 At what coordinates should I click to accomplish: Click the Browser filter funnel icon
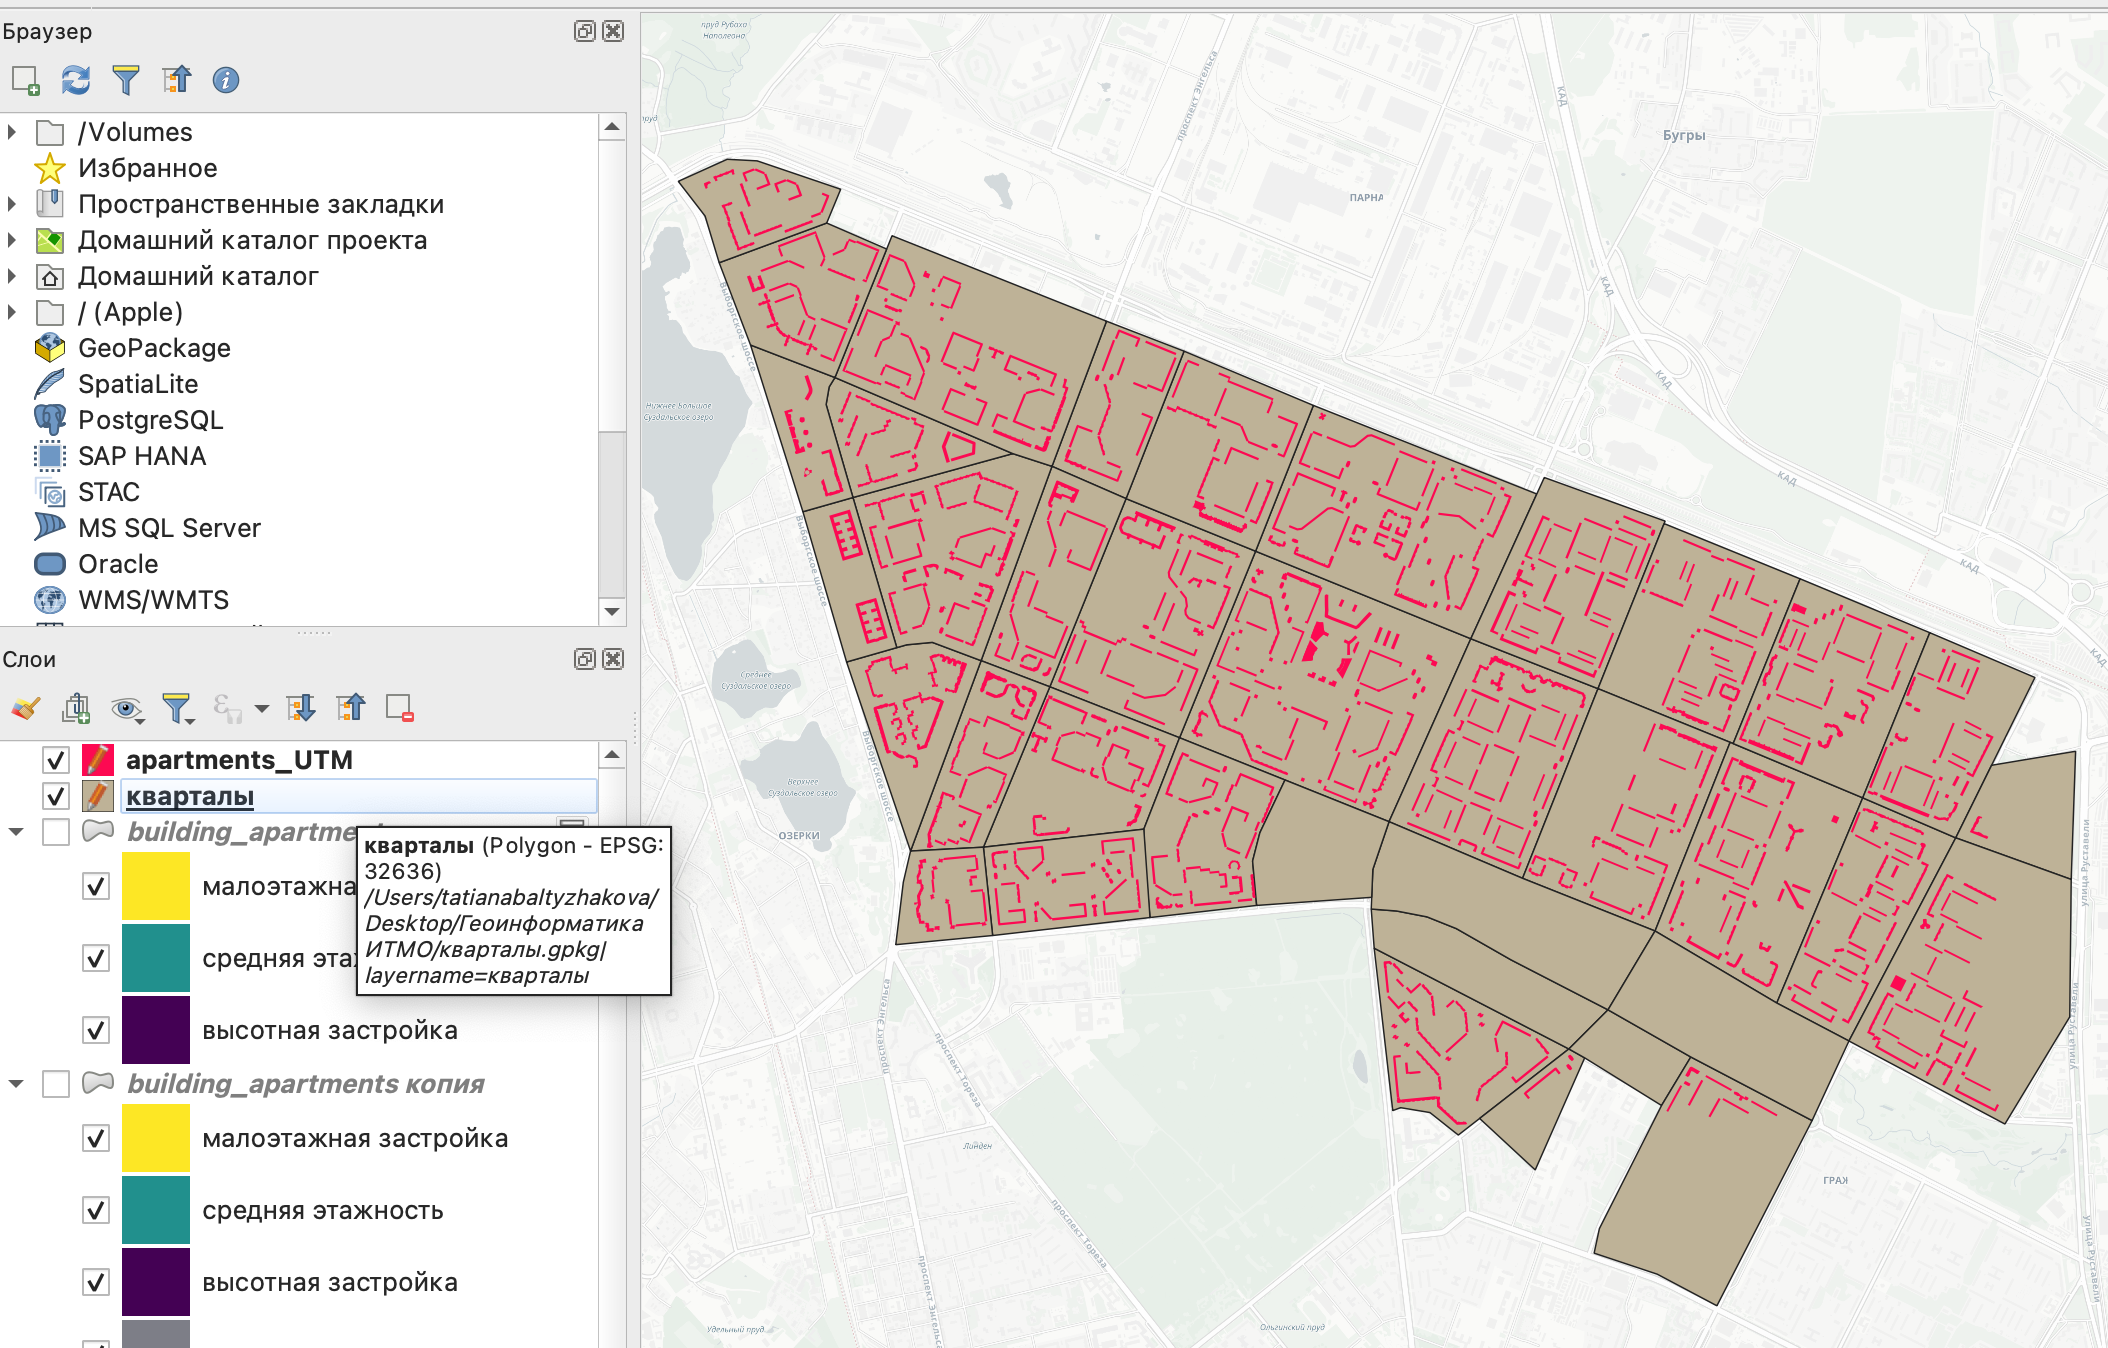pos(126,80)
